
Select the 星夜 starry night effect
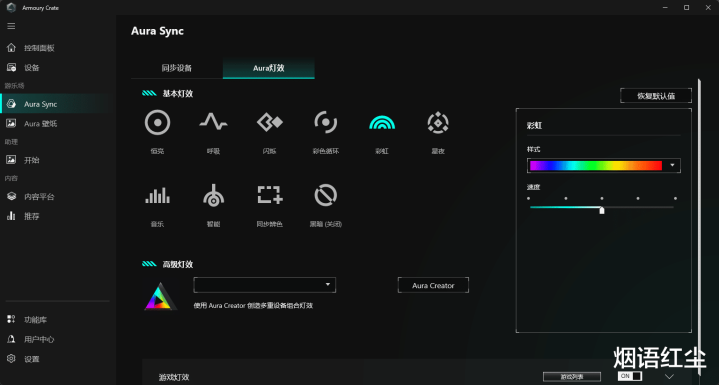tap(438, 122)
